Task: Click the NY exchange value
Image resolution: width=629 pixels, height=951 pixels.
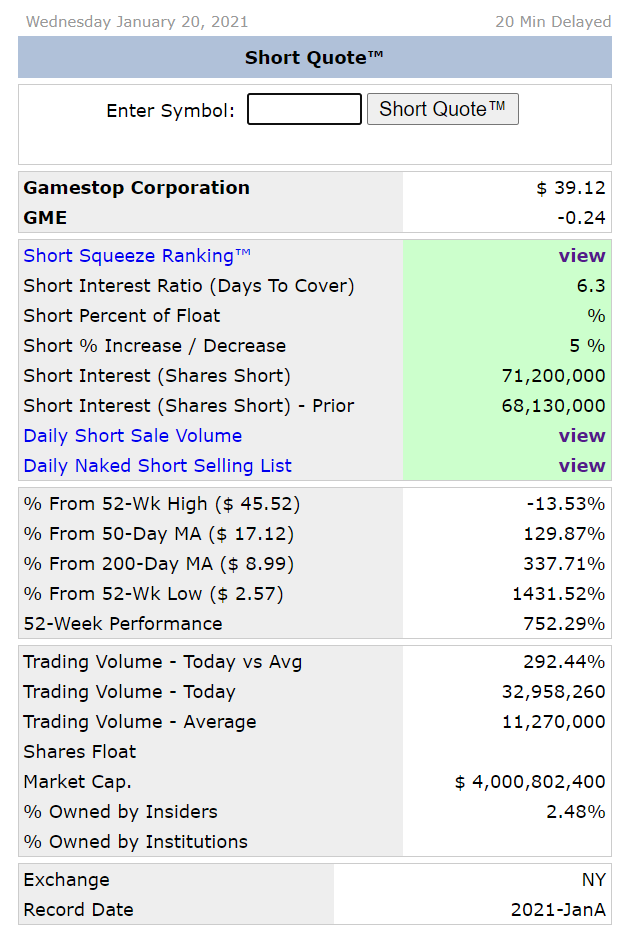Action: click(593, 880)
